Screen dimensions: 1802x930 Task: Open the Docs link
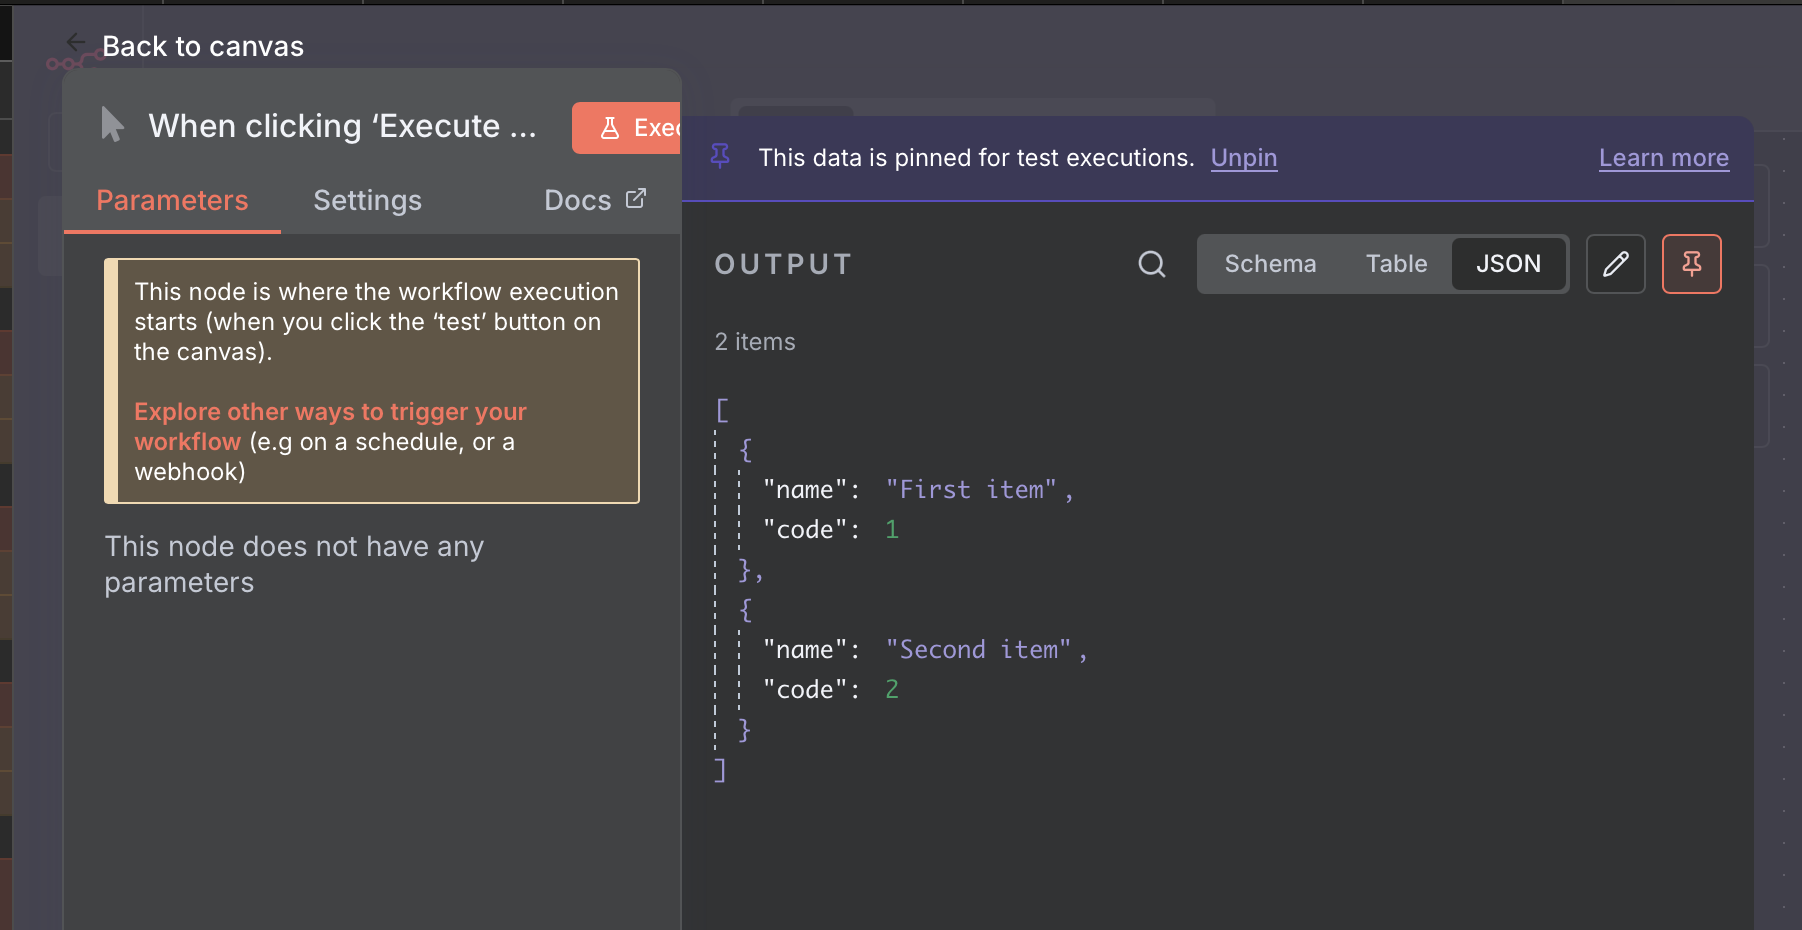578,201
